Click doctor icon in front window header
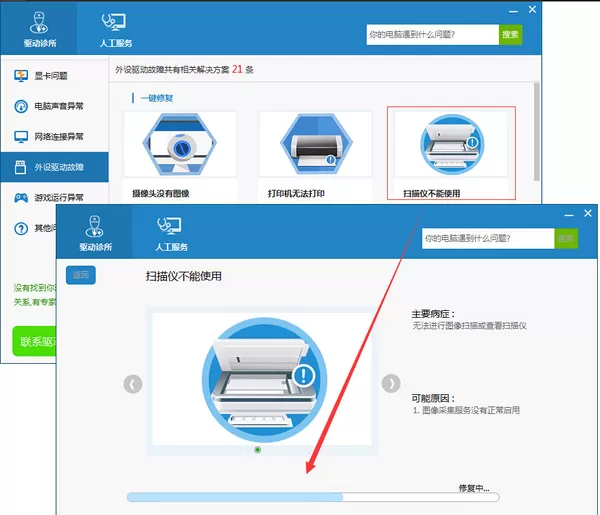Viewport: 600px width, 515px height. pyautogui.click(x=95, y=226)
